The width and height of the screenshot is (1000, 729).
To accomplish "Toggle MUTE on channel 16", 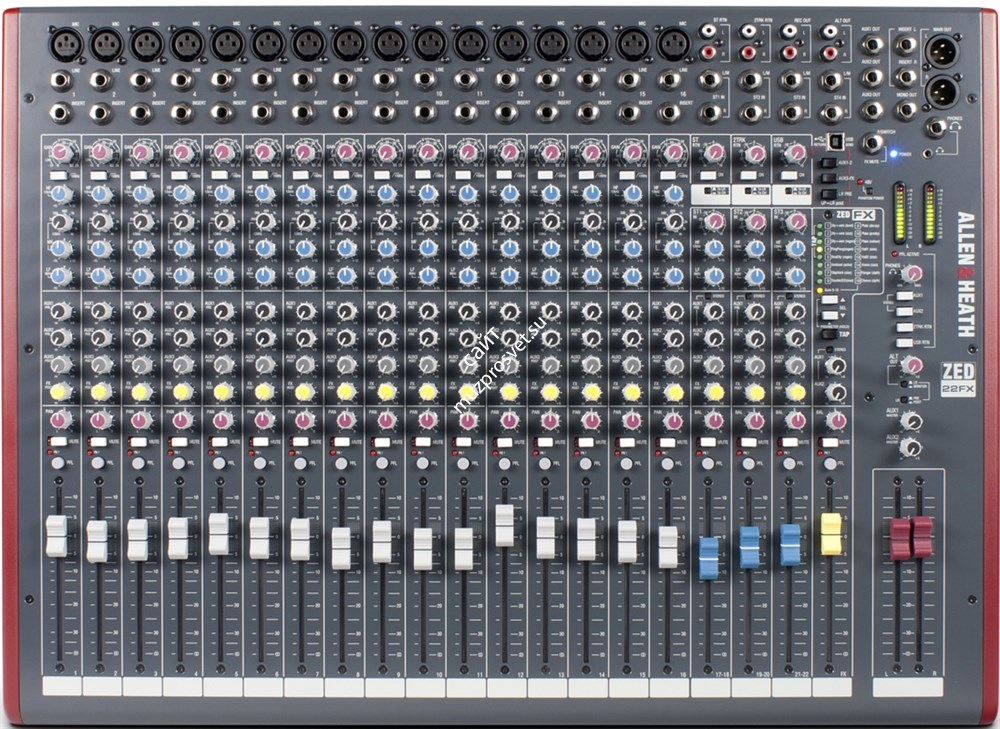I will tap(667, 442).
